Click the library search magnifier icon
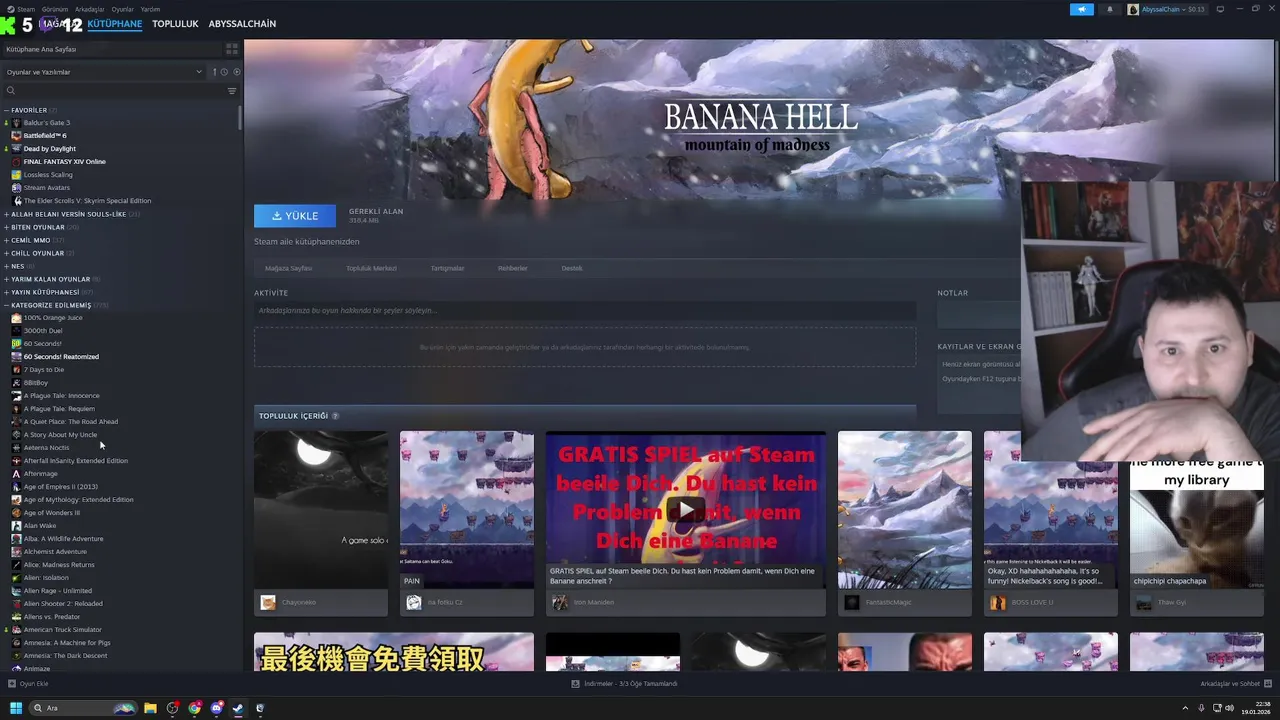The image size is (1280, 720). click(11, 91)
